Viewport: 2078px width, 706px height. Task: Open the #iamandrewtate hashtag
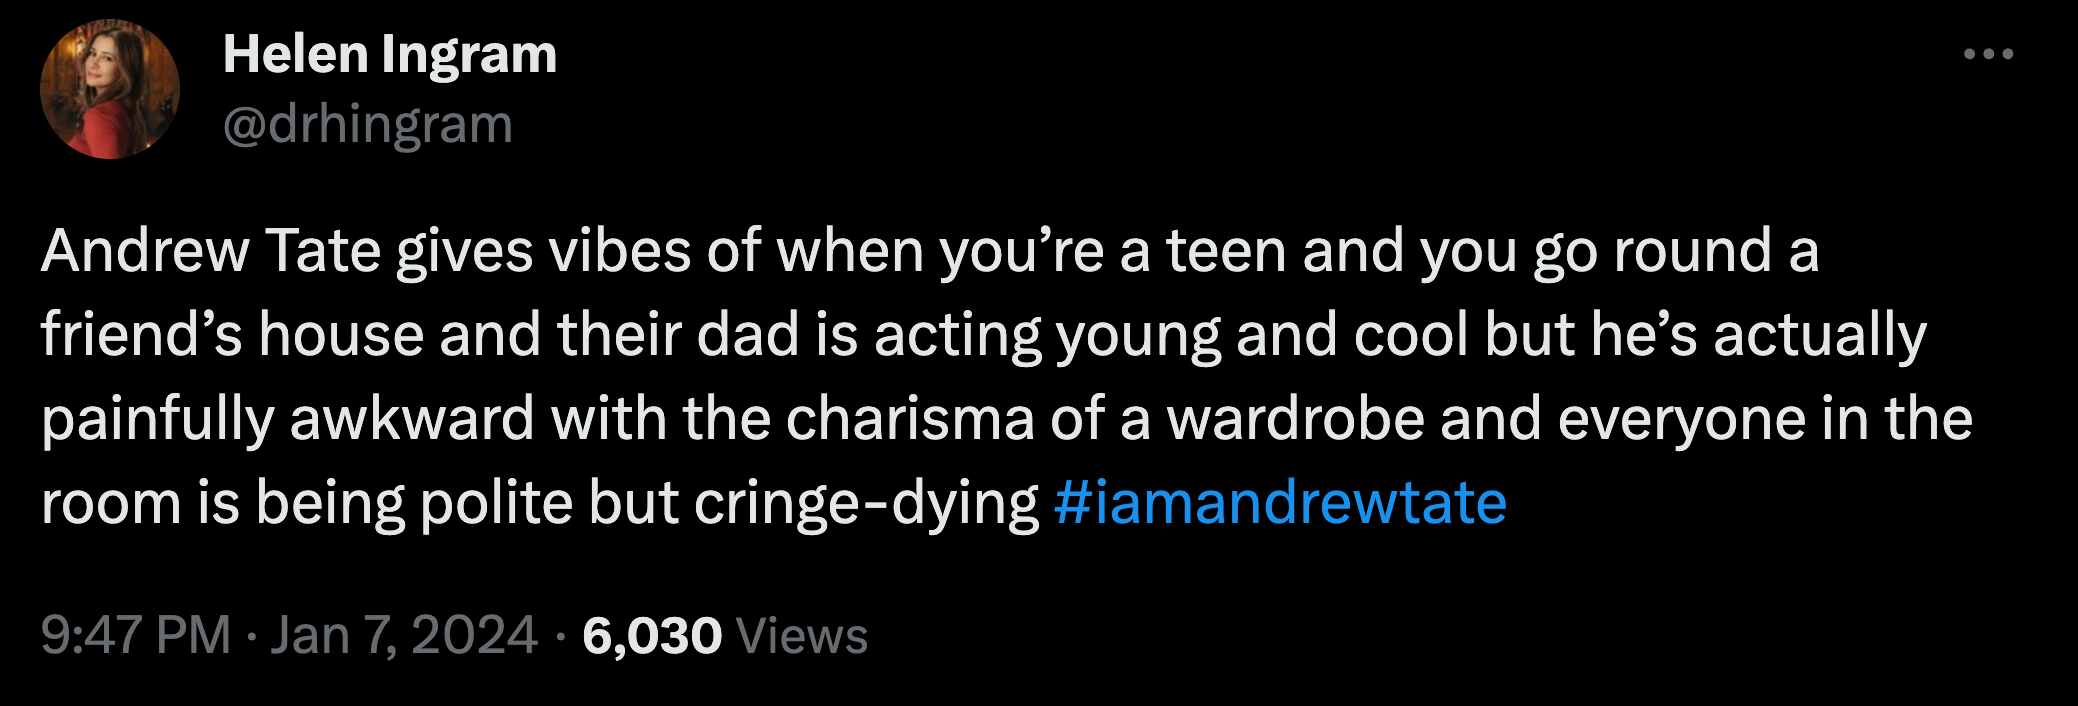tap(1280, 502)
